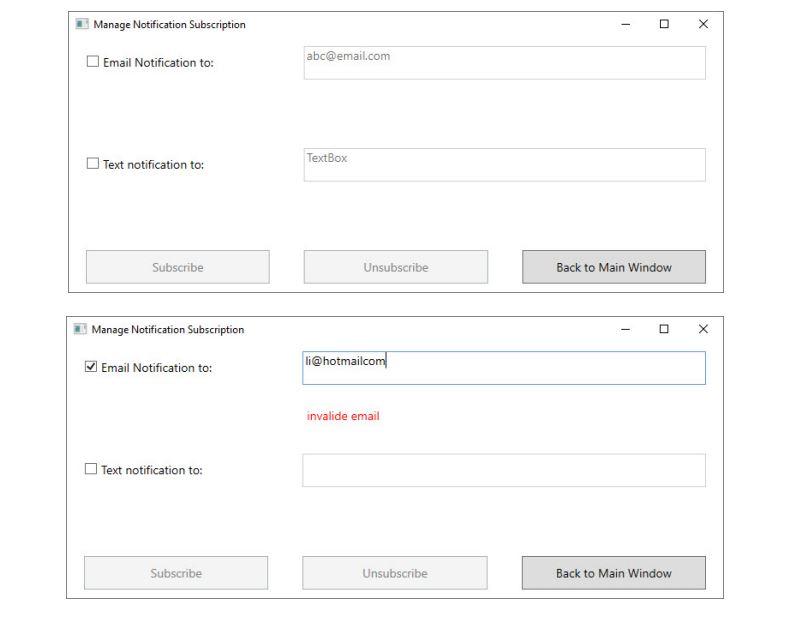Image resolution: width=792 pixels, height=626 pixels.
Task: Minimize the top Manage Notification window
Action: pos(625,24)
